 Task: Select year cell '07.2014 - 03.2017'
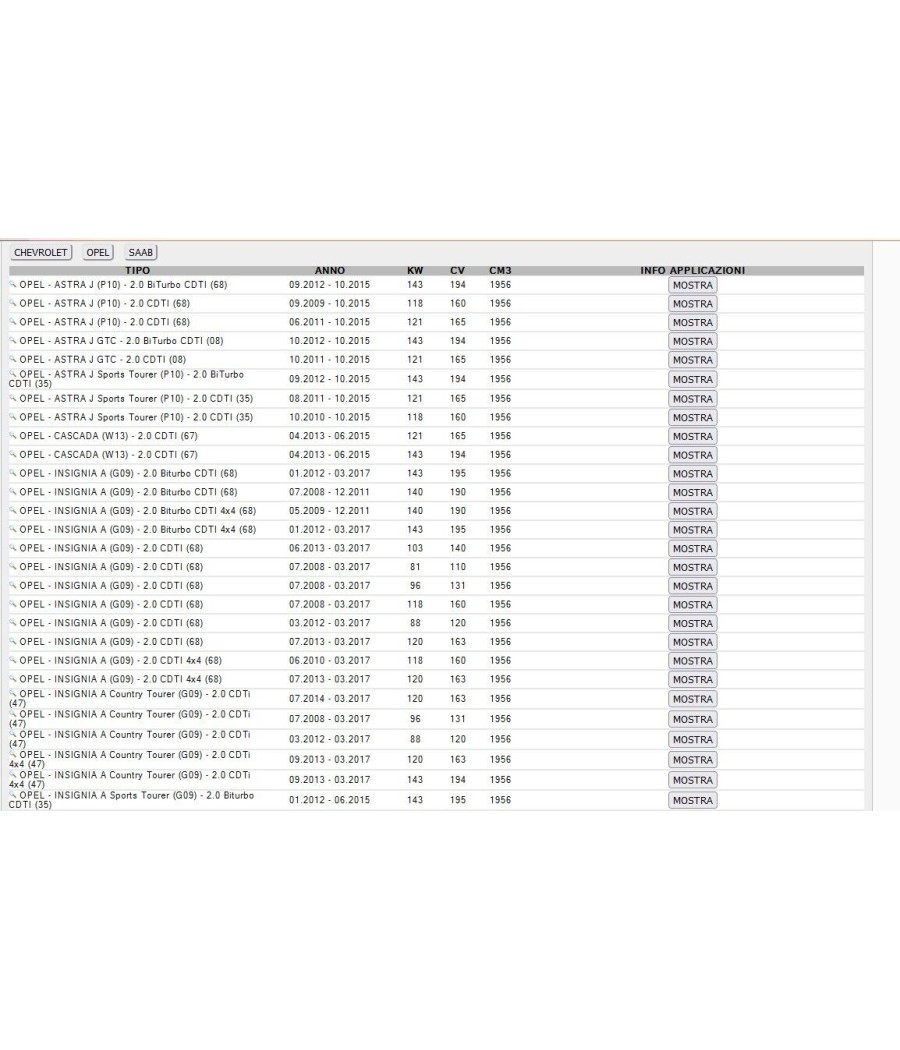point(329,698)
